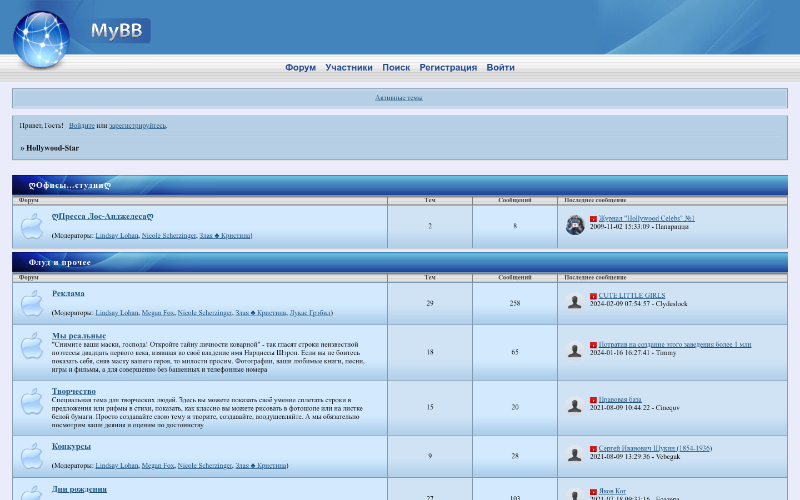Screen dimensions: 800x500
Task: Click avatar next to Hollywood Celebs post
Action: (x=575, y=226)
